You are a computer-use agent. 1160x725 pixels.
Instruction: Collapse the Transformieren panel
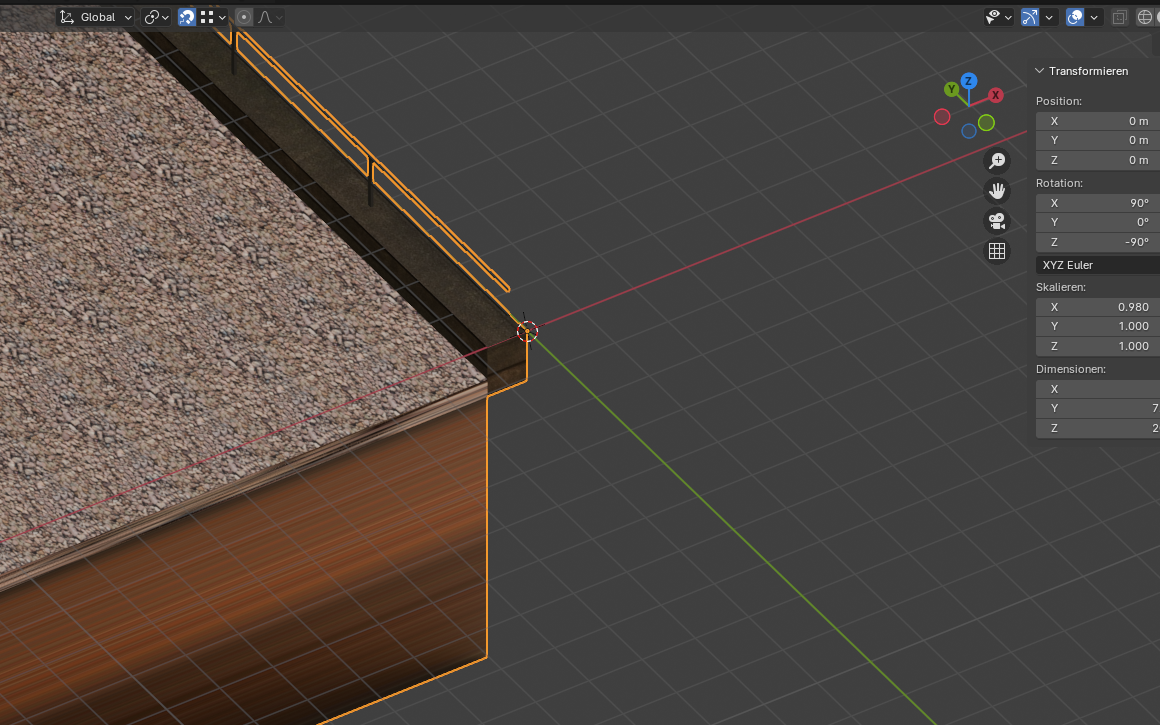1040,71
